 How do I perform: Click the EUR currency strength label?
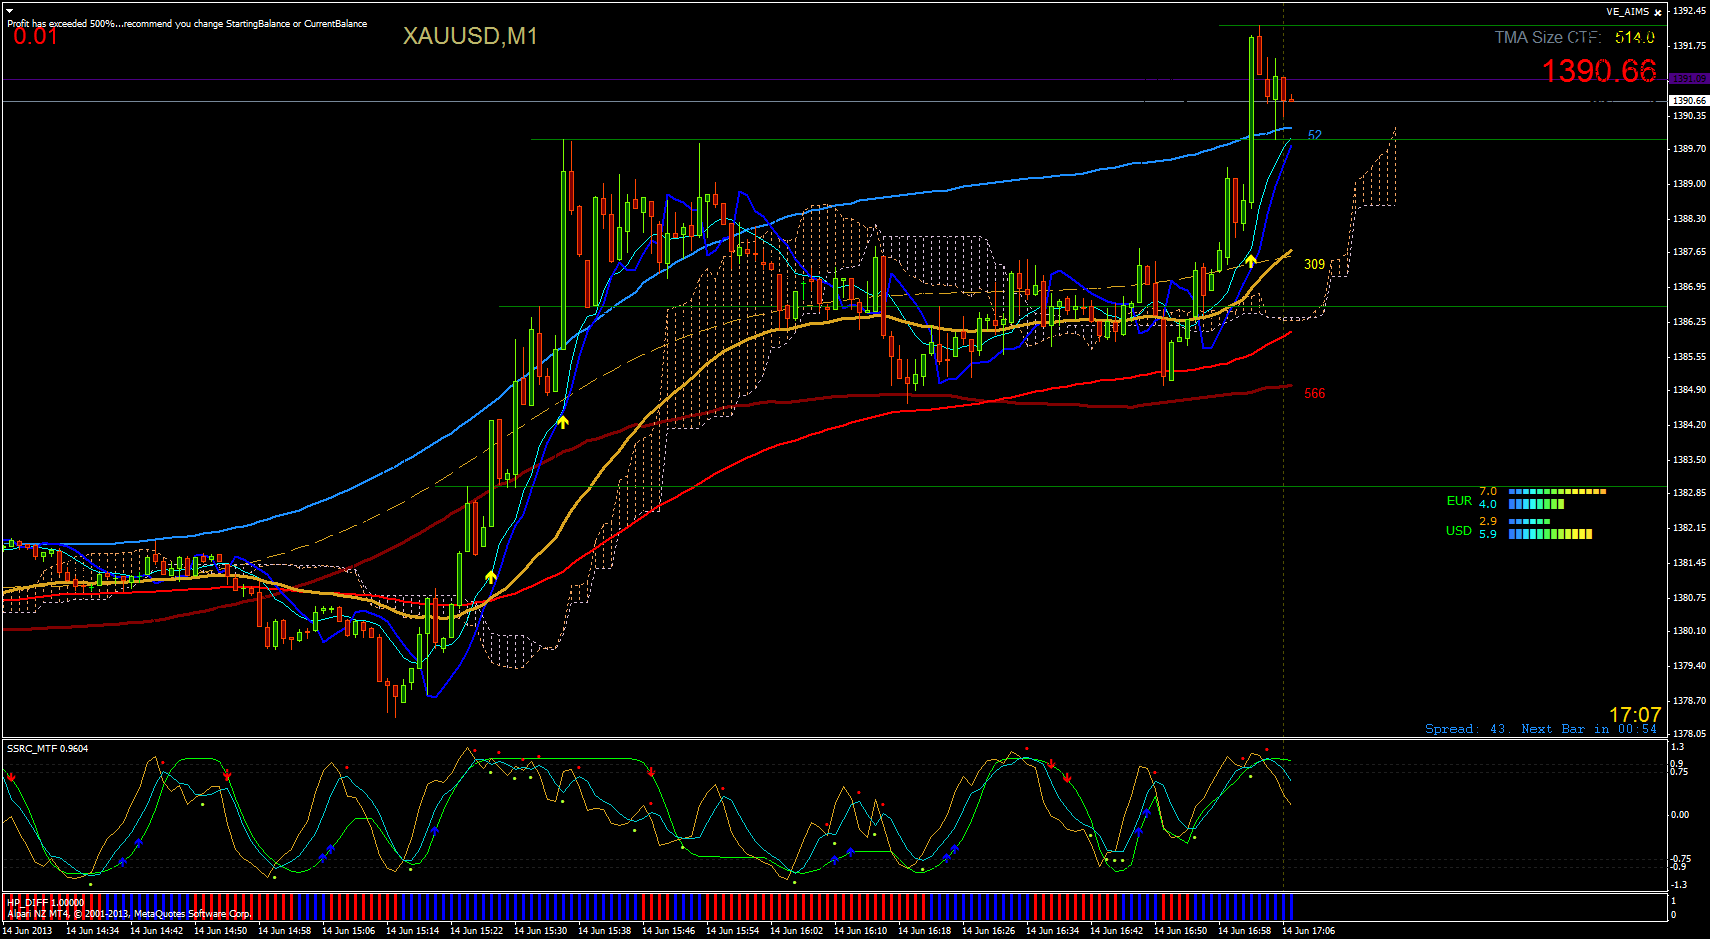(1459, 501)
